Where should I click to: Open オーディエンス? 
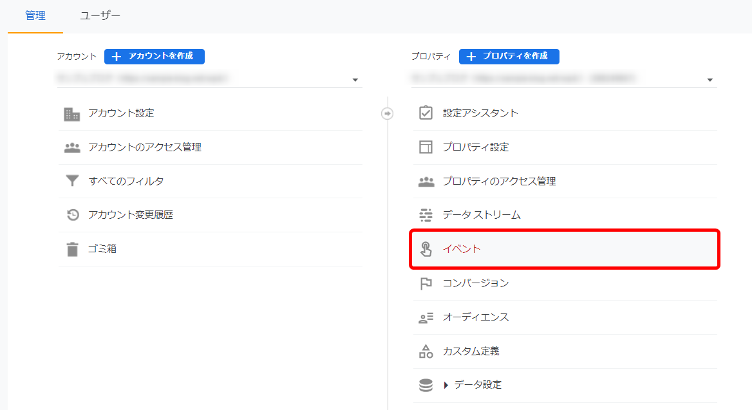[476, 317]
